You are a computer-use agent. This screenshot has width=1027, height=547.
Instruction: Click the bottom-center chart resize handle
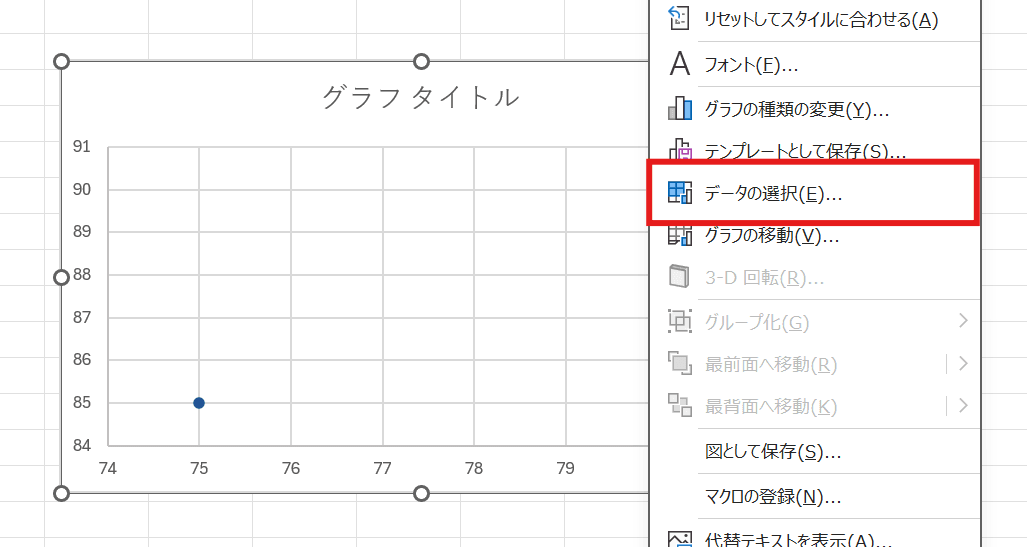click(x=421, y=493)
